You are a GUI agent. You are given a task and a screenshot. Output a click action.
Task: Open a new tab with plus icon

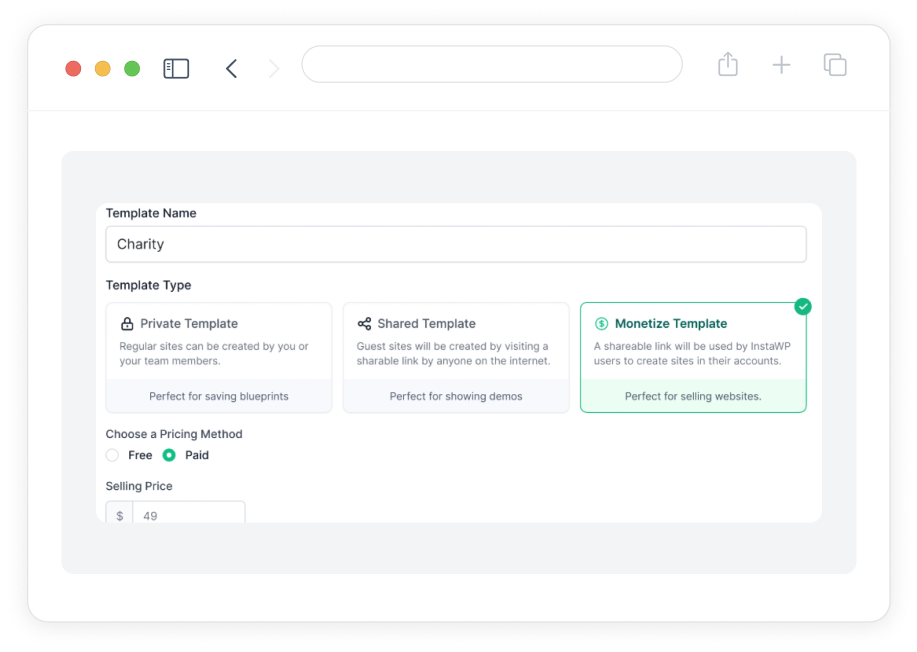(781, 65)
